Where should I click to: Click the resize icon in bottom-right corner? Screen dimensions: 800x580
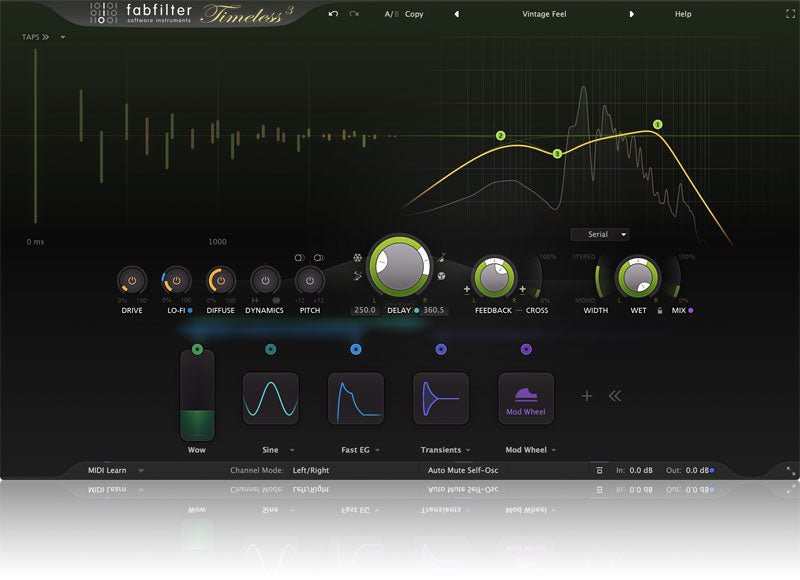click(x=790, y=471)
